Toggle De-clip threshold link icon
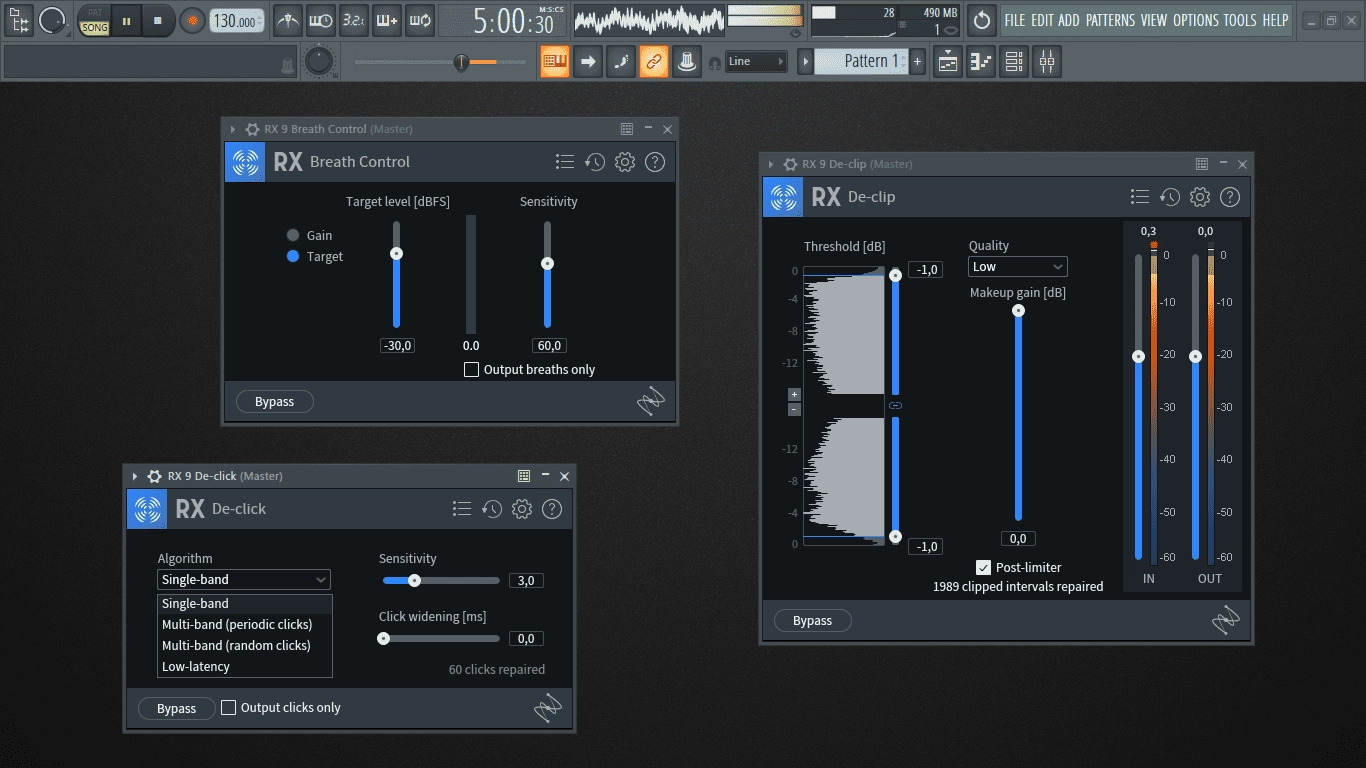Image resolution: width=1366 pixels, height=768 pixels. tap(895, 405)
